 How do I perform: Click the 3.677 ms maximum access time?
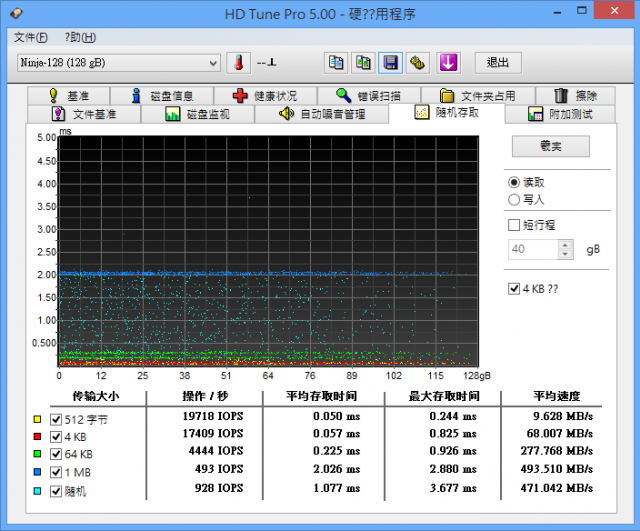tap(453, 488)
